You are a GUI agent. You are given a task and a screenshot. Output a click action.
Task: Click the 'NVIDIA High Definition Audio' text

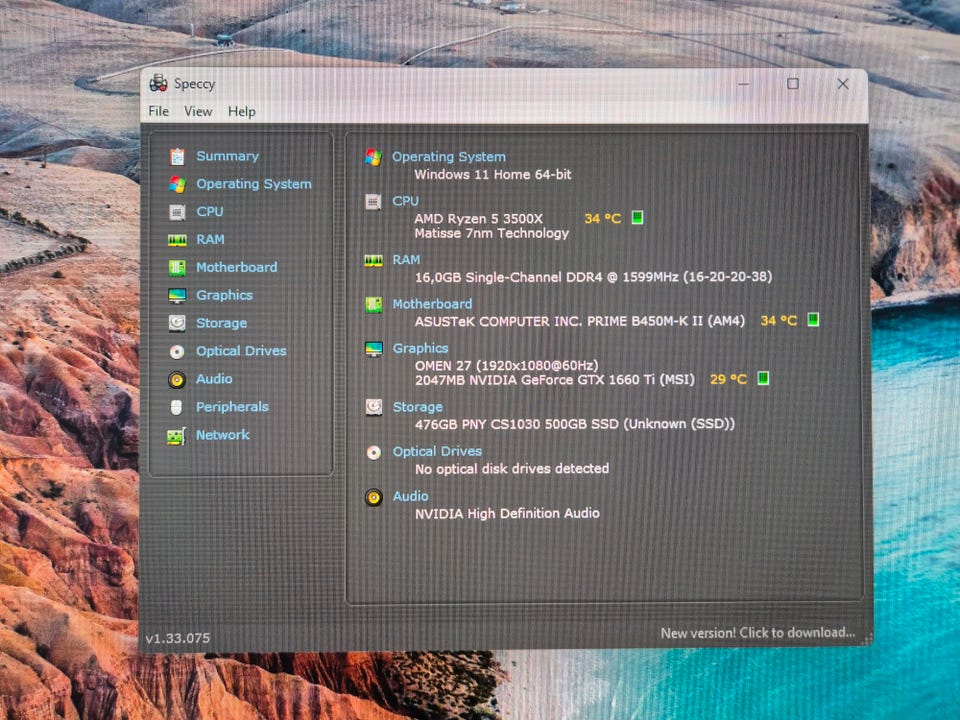(x=507, y=514)
